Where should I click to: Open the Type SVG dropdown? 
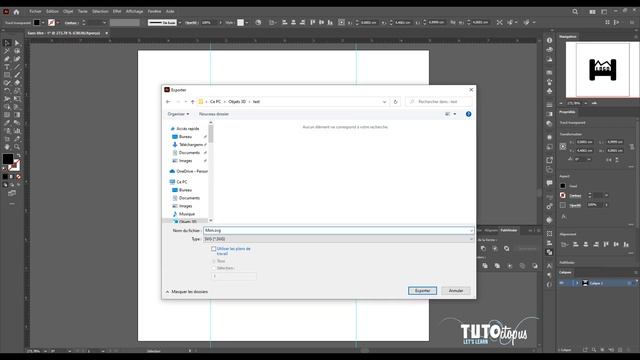point(338,239)
